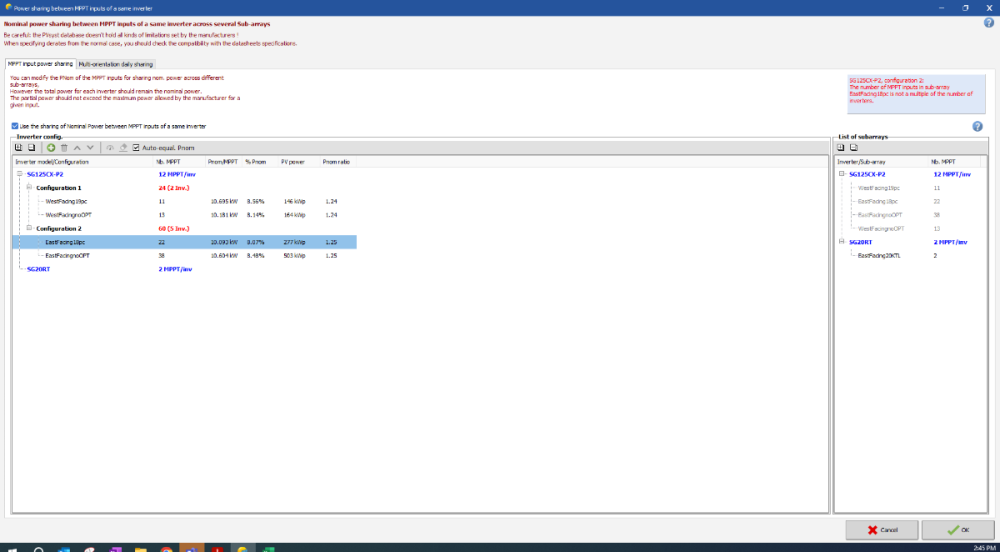Open help icon above List of subarrays
Viewport: 1000px width, 552px height.
pos(977,126)
